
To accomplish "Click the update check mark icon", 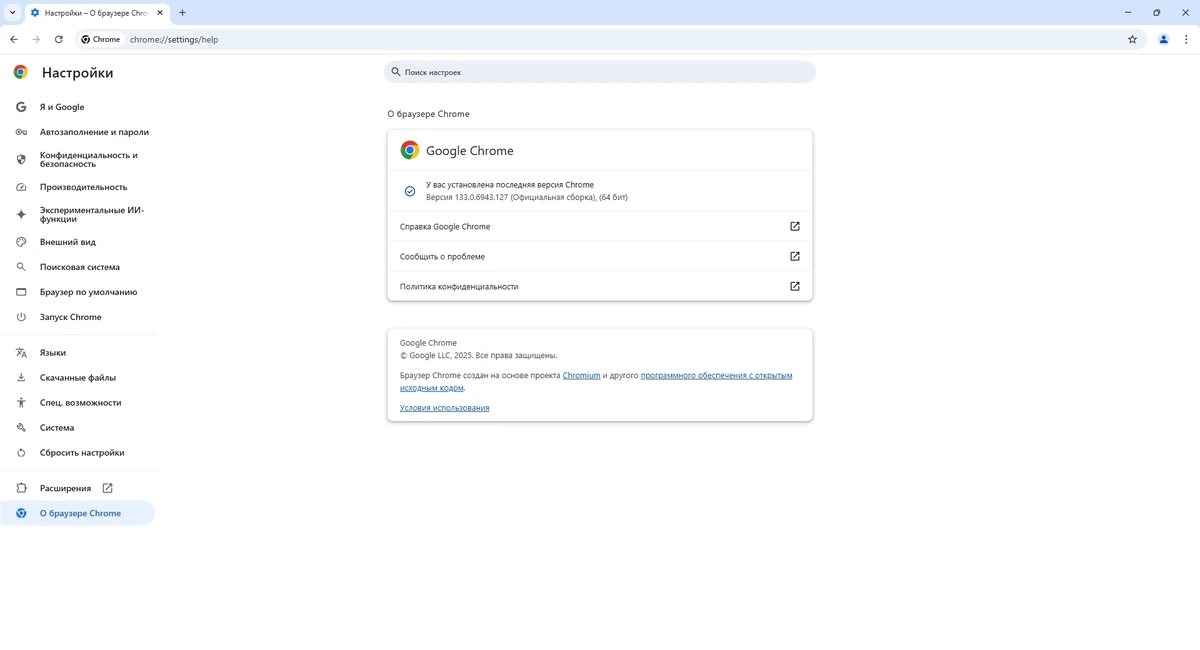I will point(410,191).
